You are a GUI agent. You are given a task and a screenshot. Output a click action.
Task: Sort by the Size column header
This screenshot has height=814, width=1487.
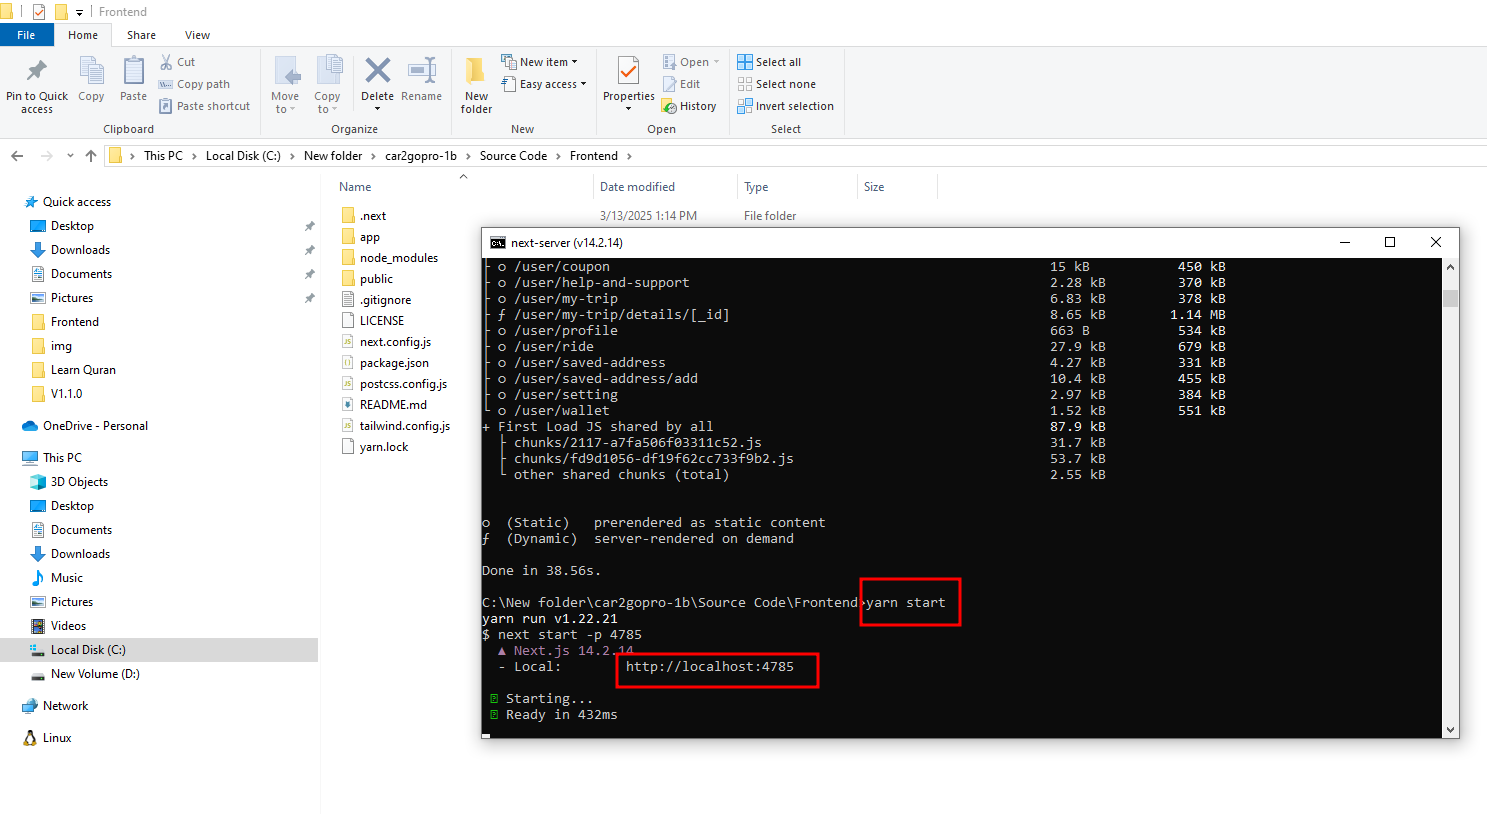point(874,187)
